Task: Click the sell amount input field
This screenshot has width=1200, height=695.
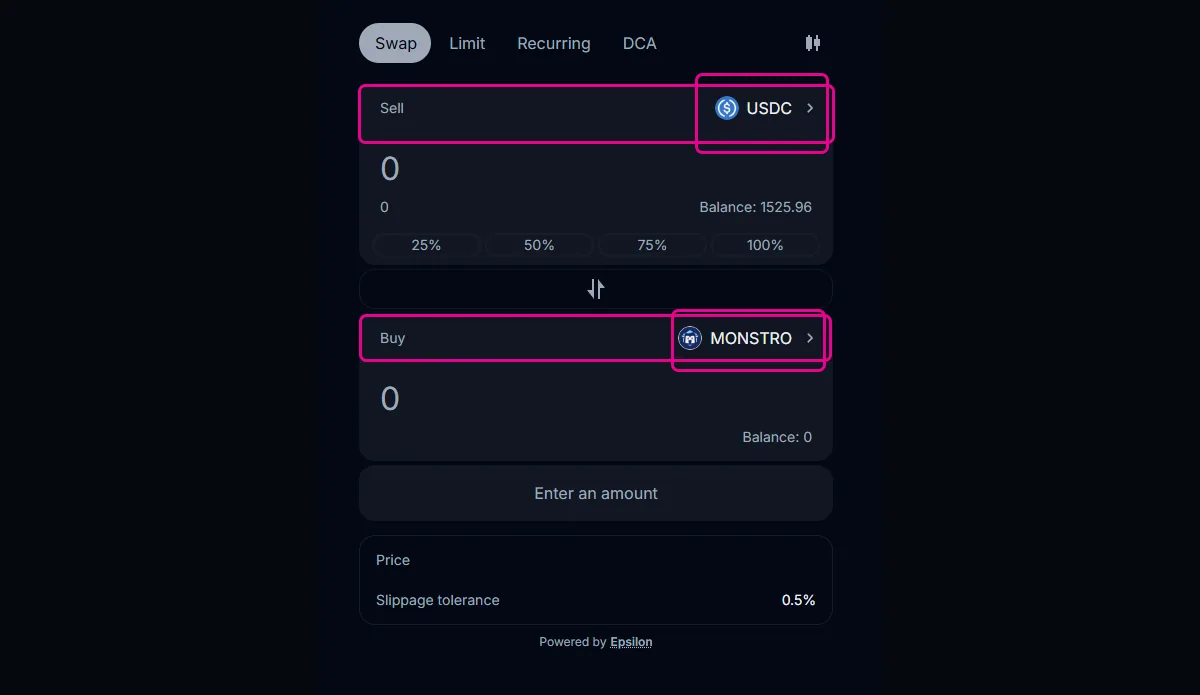Action: pos(596,168)
